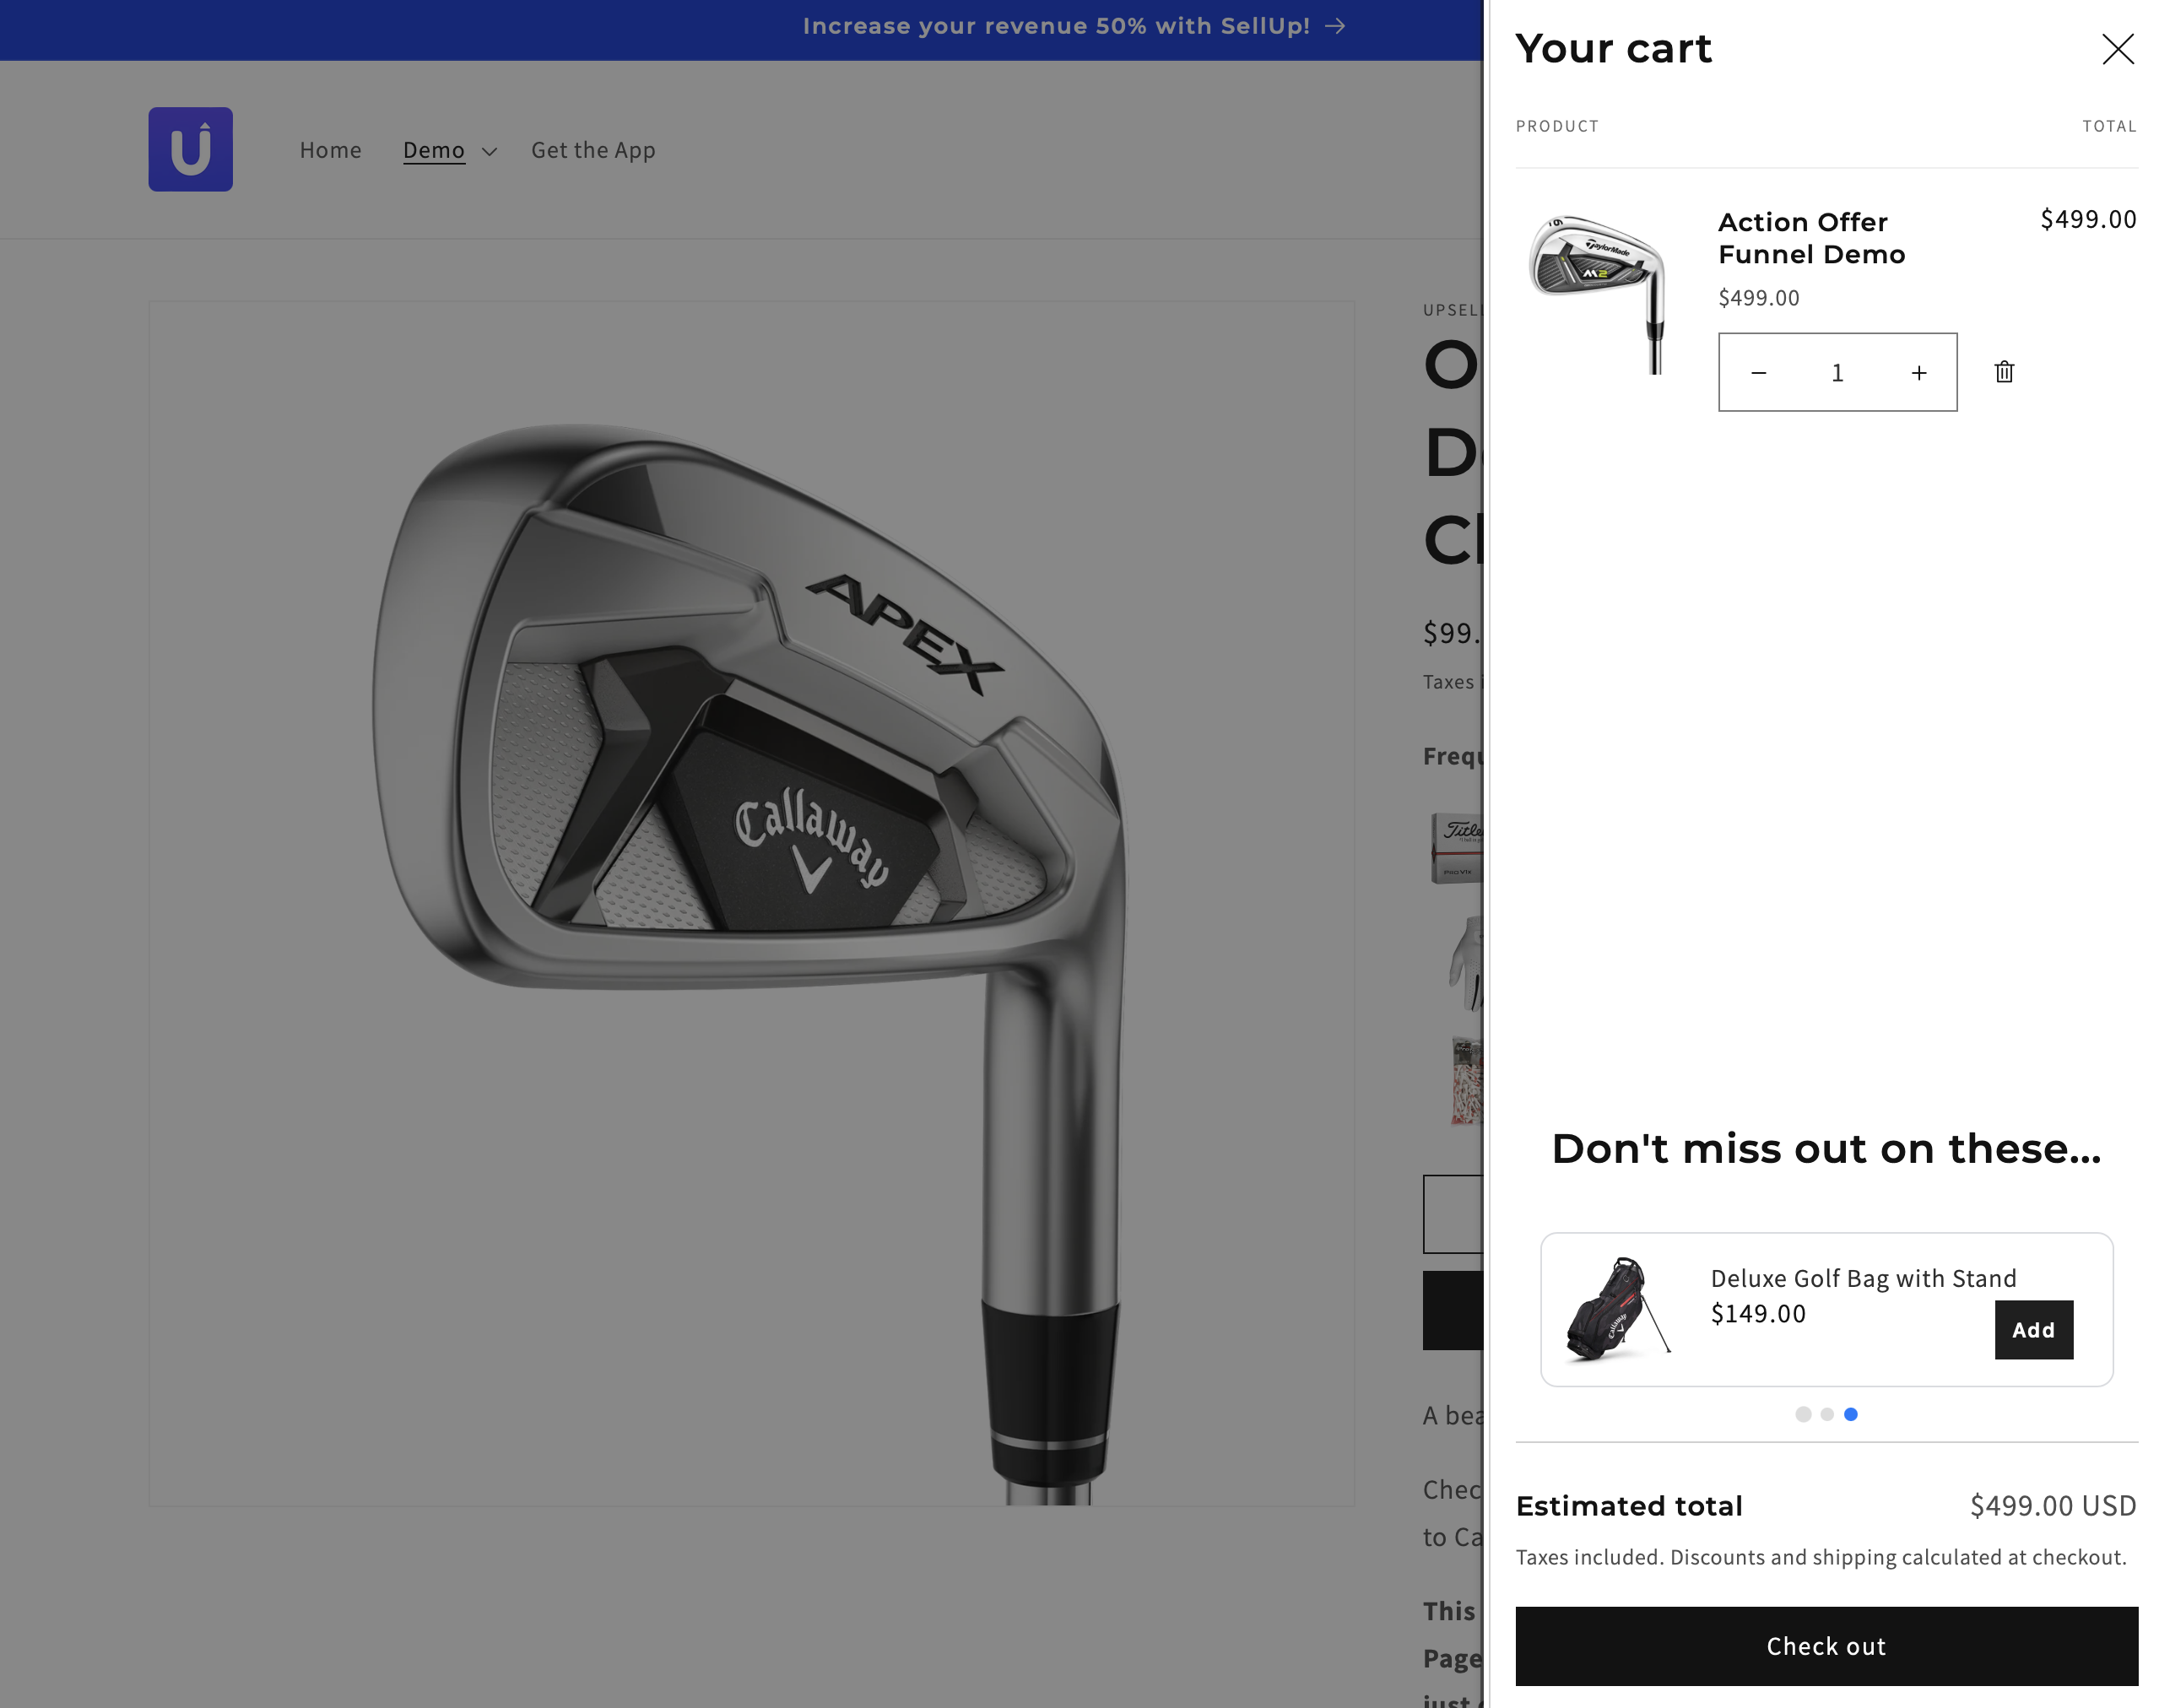Click the quantity input field
2159x1708 pixels.
click(x=1838, y=373)
